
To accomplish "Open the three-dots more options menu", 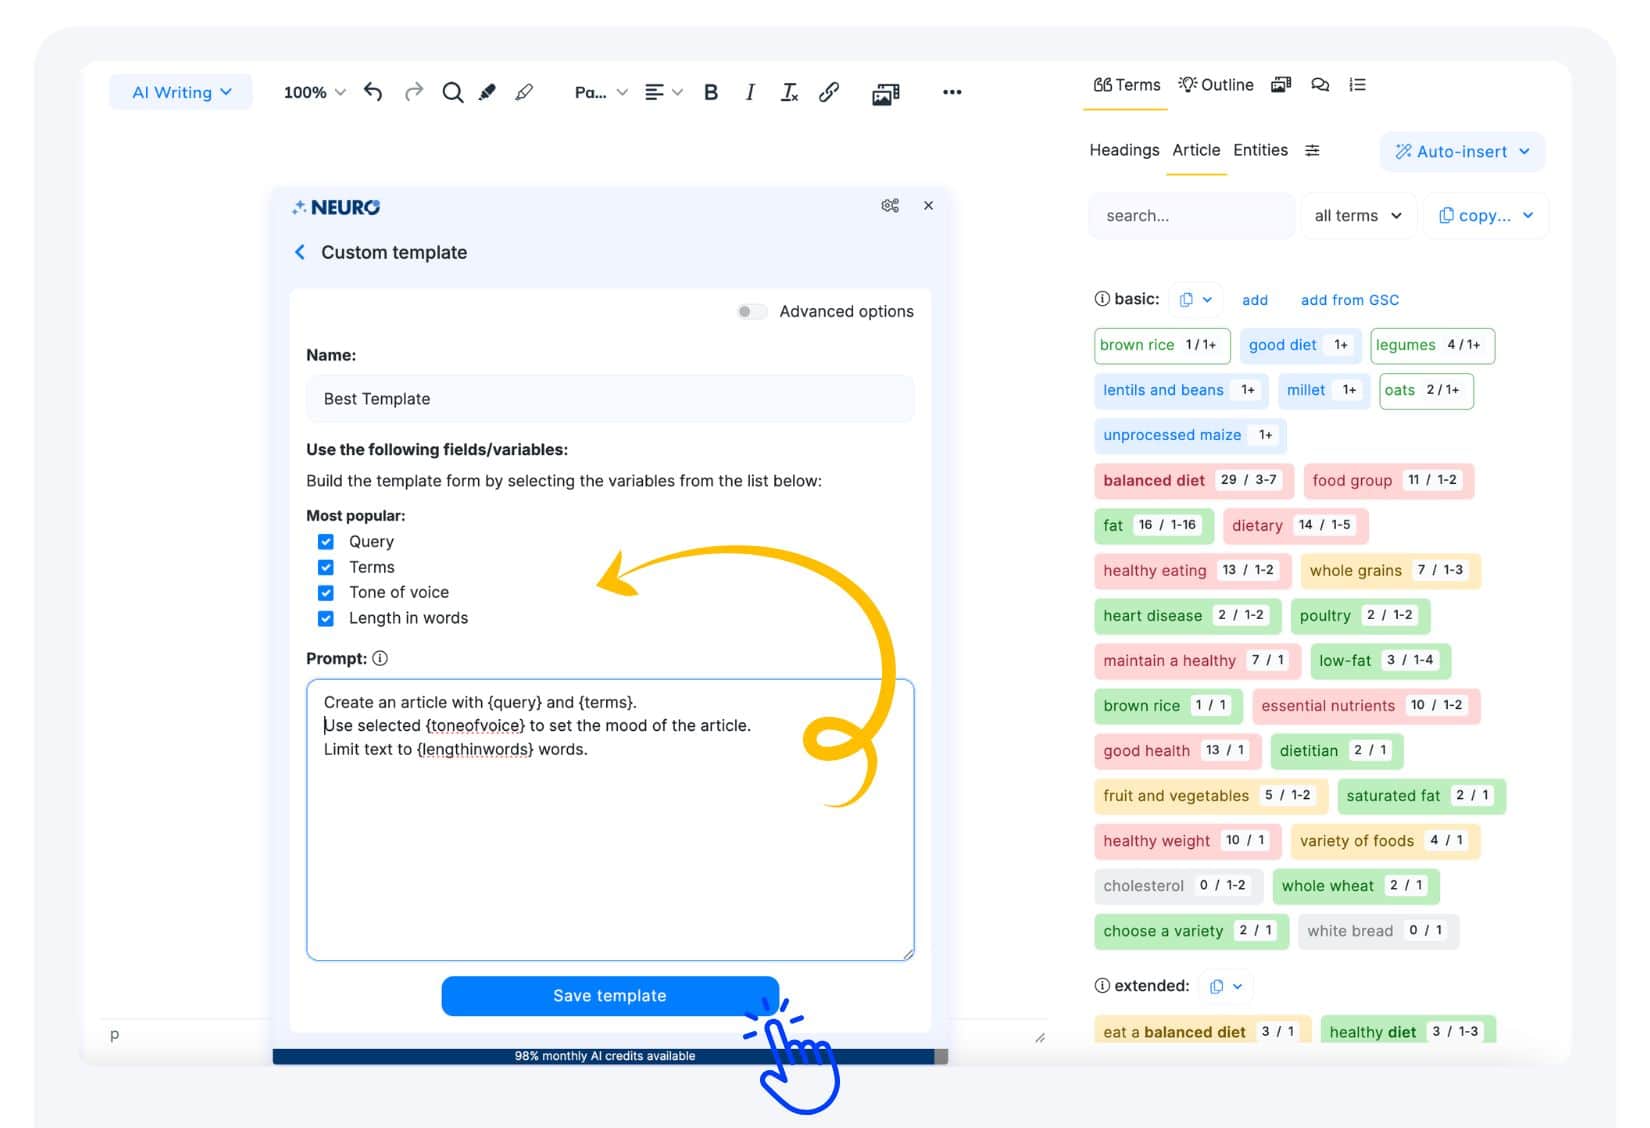I will [952, 92].
